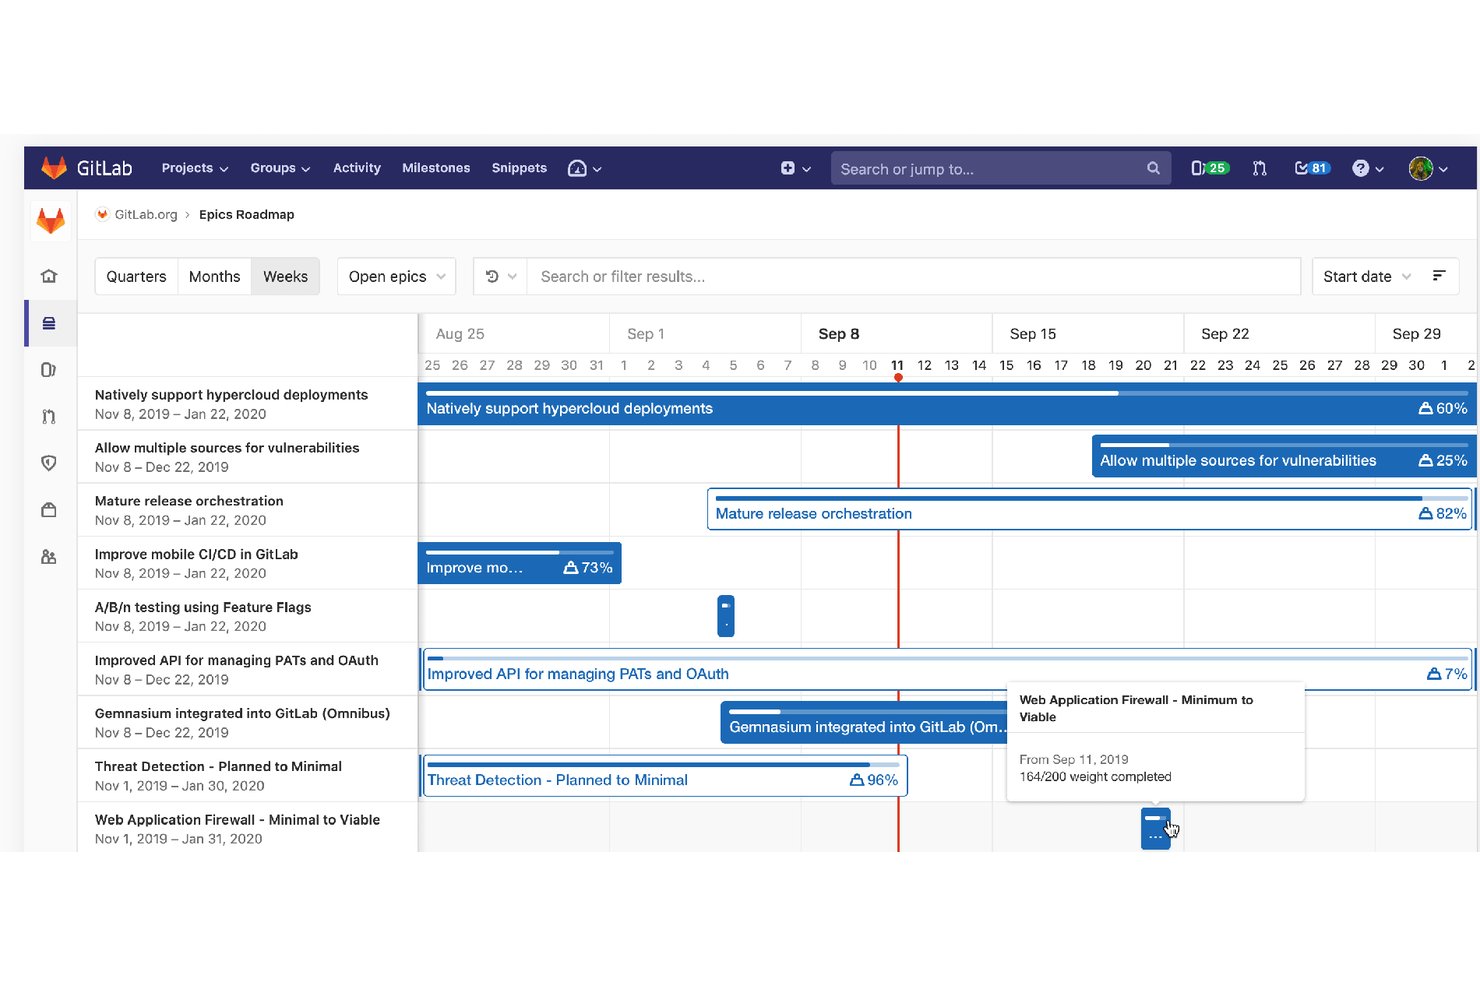This screenshot has height=987, width=1480.
Task: Click the search magnifier icon
Action: [x=1153, y=168]
